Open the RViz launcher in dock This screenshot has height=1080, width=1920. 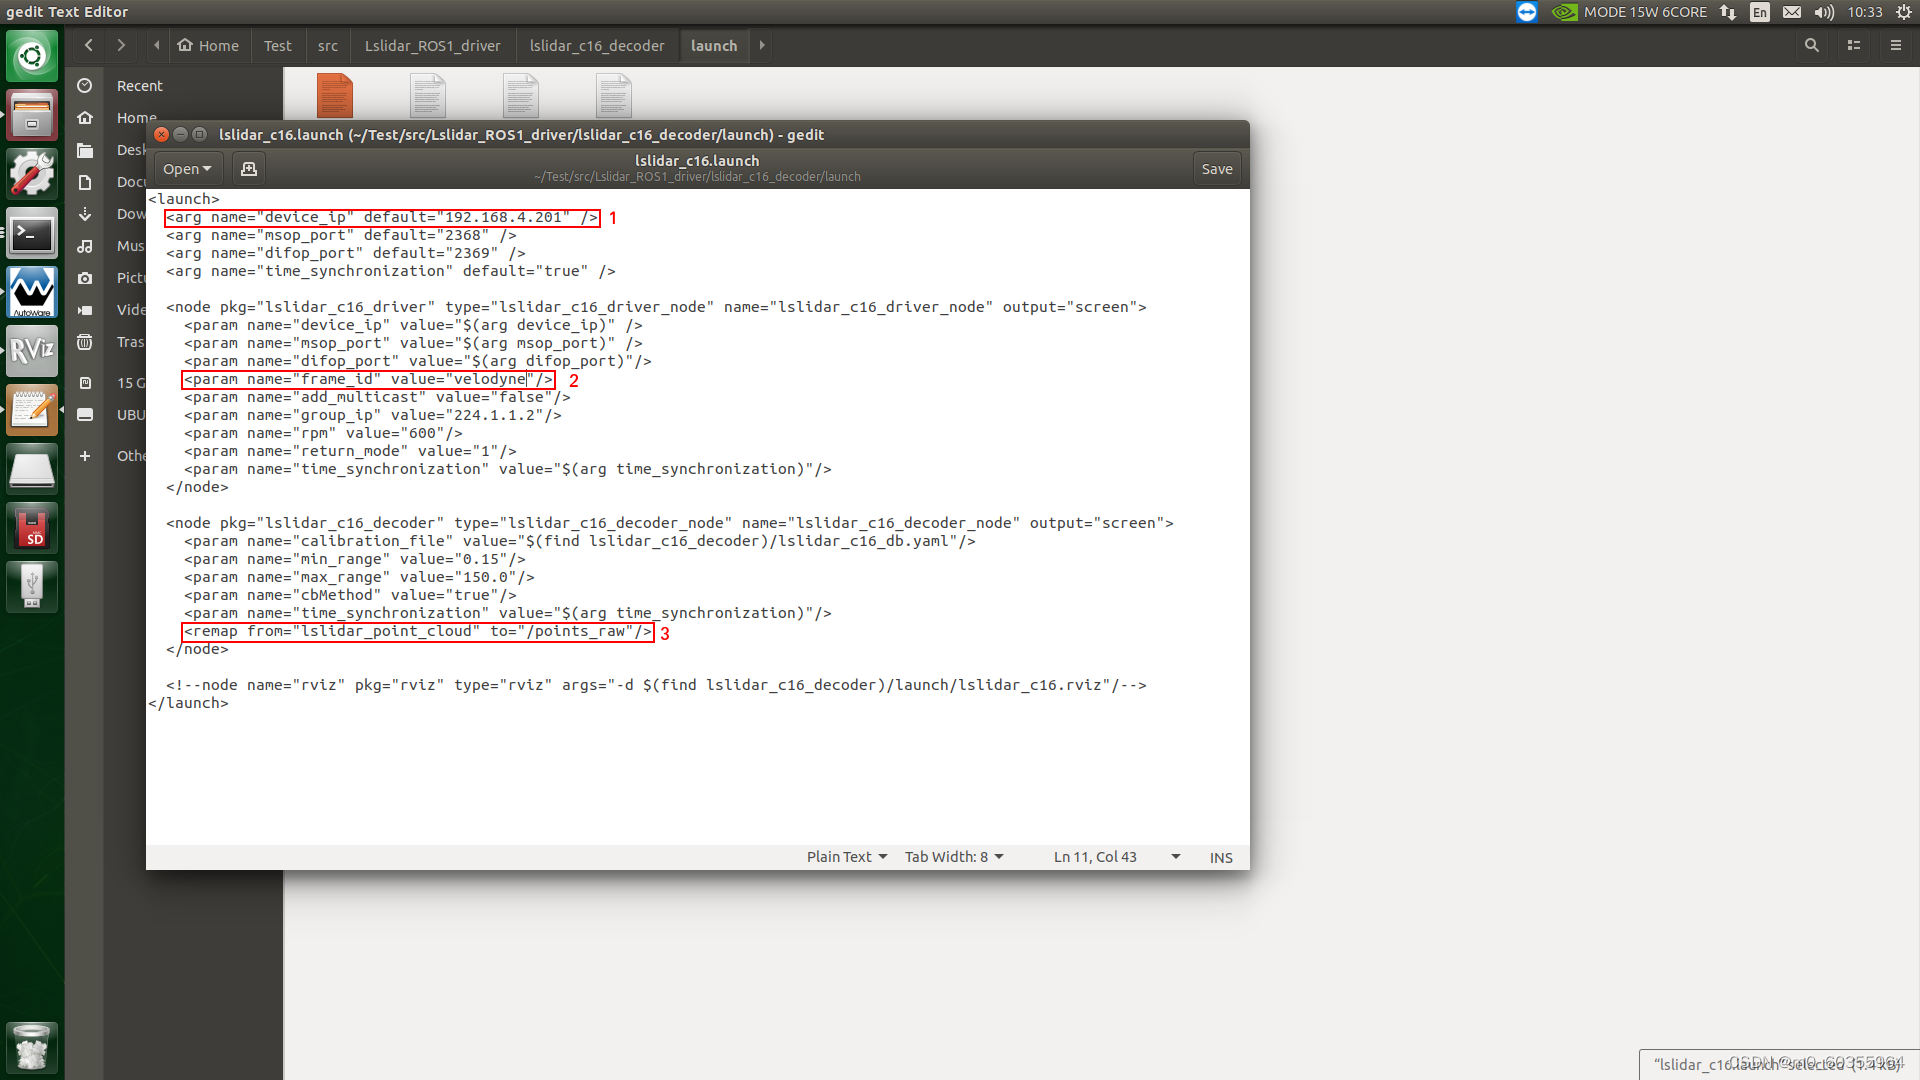(32, 351)
